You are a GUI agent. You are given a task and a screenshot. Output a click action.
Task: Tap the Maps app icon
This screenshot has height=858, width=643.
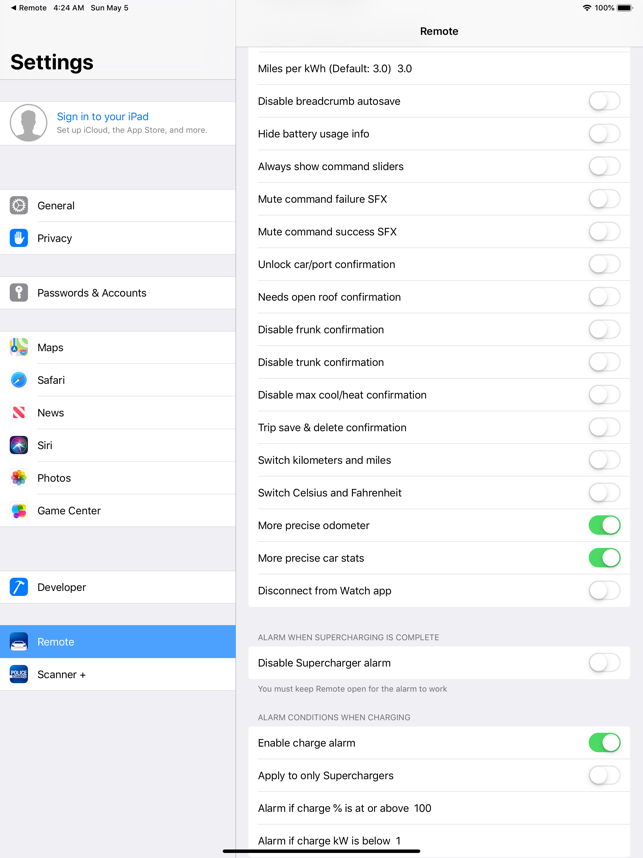click(x=19, y=347)
